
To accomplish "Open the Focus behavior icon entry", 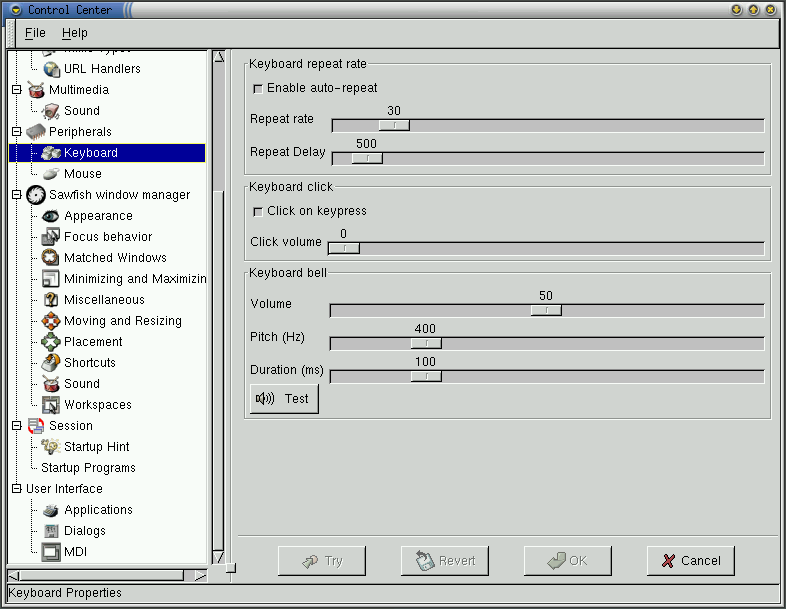I will (50, 237).
